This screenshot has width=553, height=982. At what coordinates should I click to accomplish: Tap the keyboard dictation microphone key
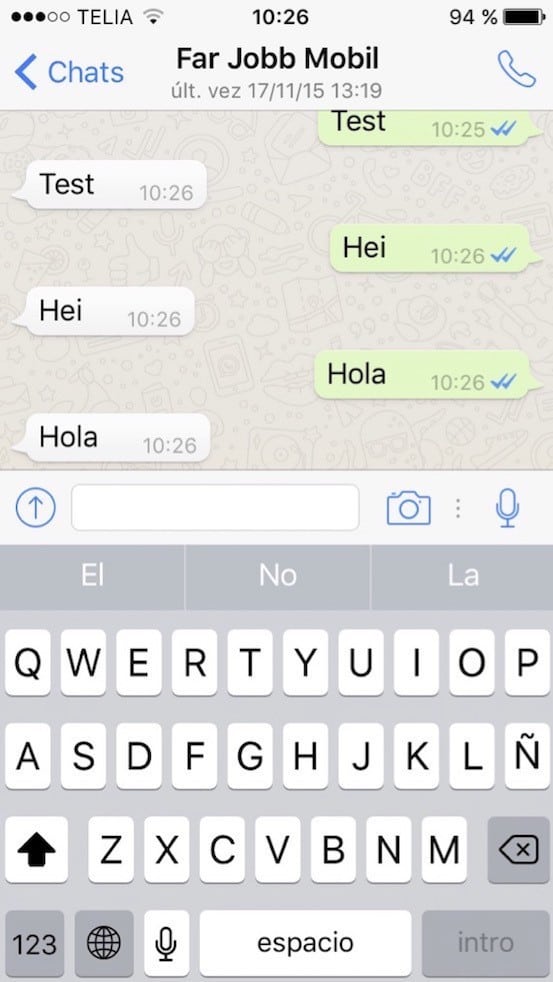click(x=166, y=943)
